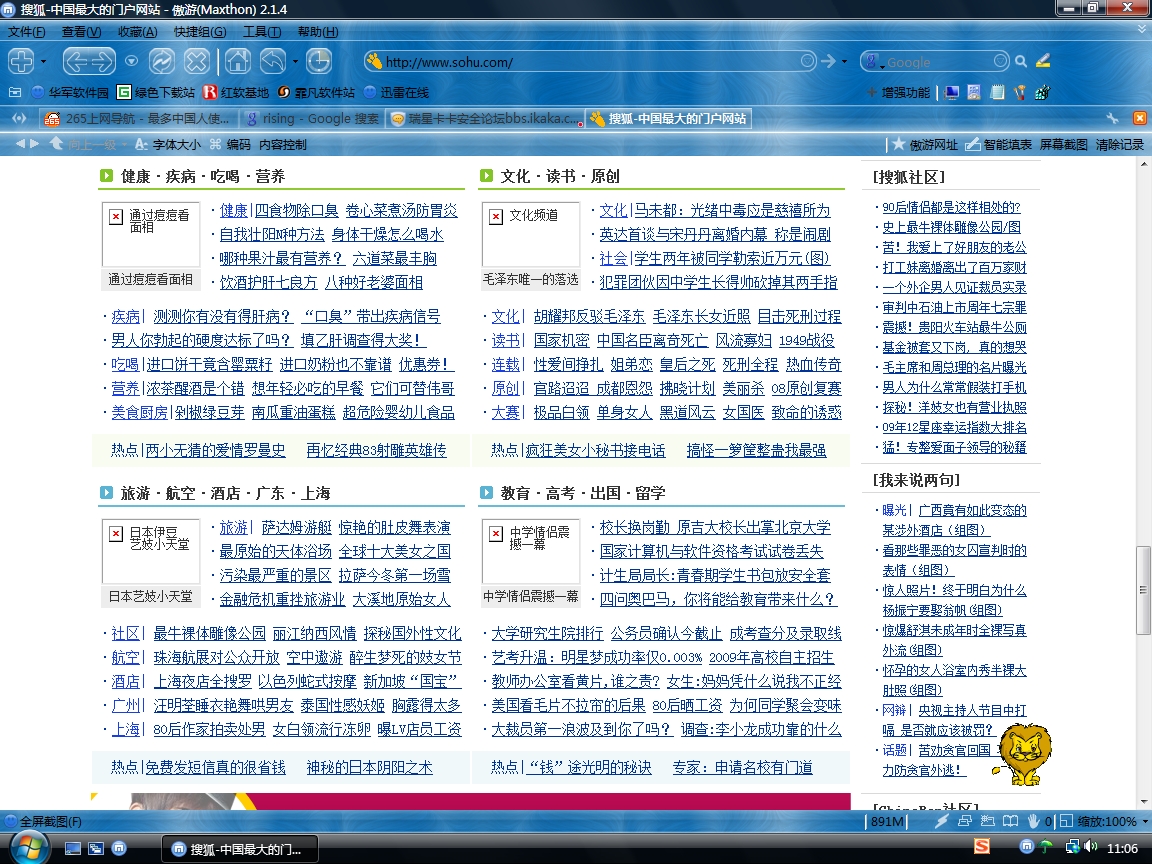
Task: Click the highlight search terms icon
Action: pos(1043,61)
